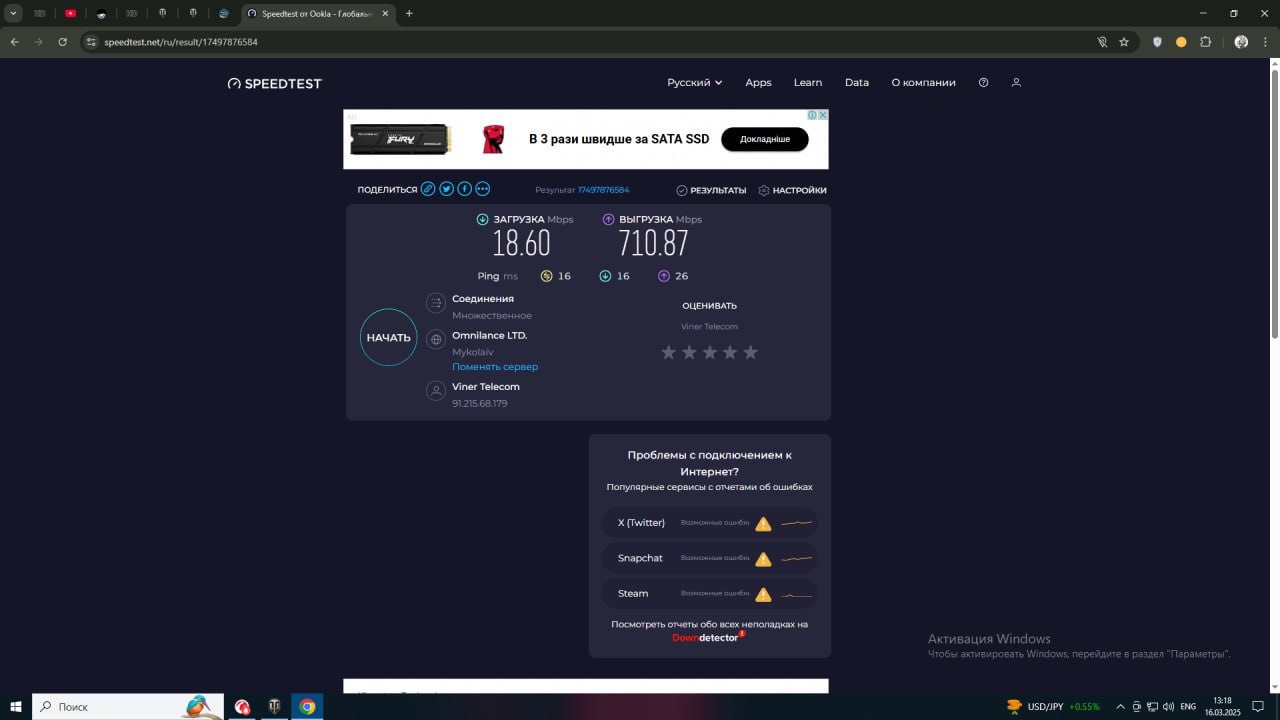Open result ID 17497876584 link

point(603,190)
